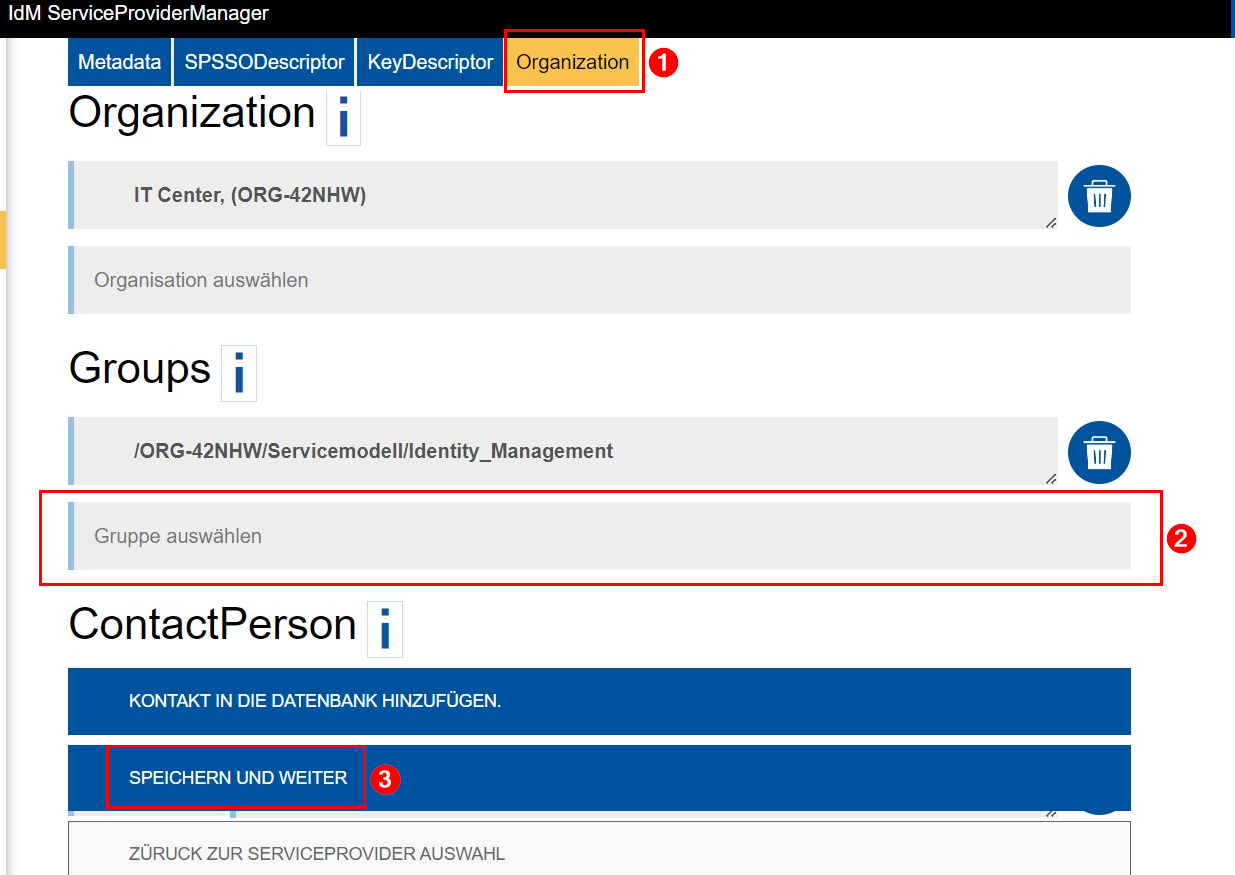Open the Groups info tooltip
The height and width of the screenshot is (875, 1235).
(x=238, y=373)
